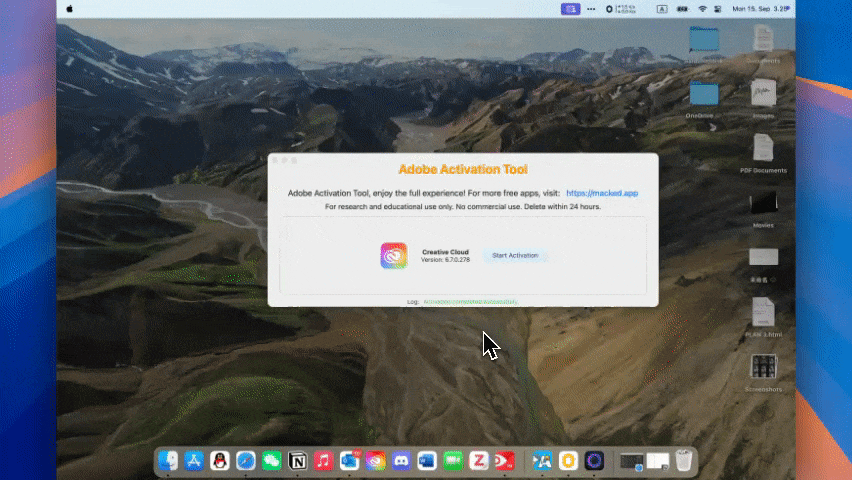Screen dimensions: 852x480
Task: Open Notion from the Dock
Action: pos(297,461)
